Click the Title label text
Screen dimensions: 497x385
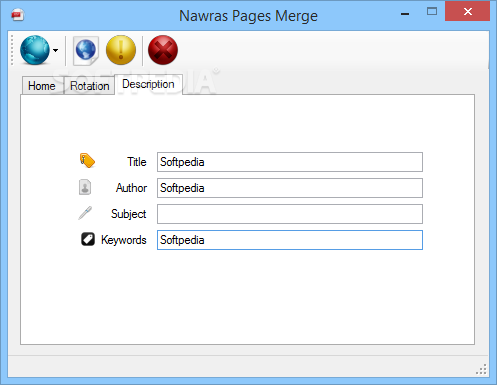point(137,162)
